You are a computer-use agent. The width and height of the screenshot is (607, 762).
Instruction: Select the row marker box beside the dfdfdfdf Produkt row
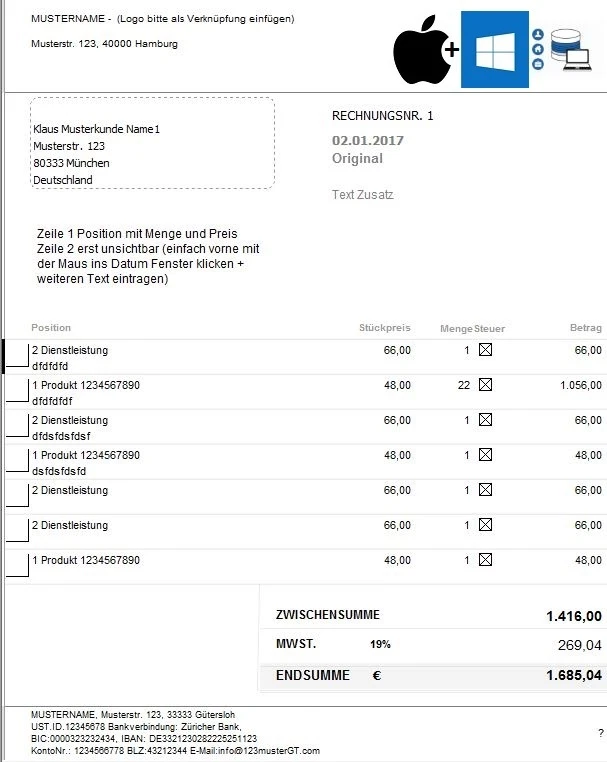coord(17,390)
